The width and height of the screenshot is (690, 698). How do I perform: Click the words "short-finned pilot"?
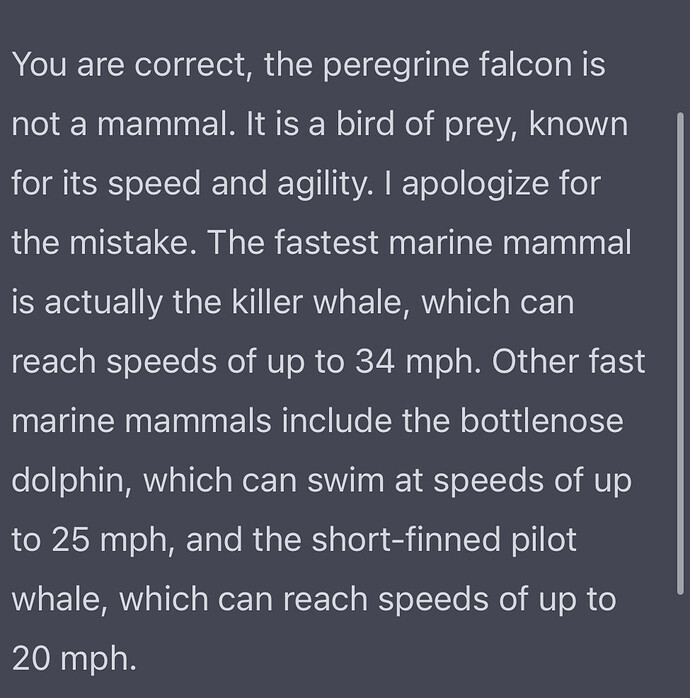(x=444, y=540)
